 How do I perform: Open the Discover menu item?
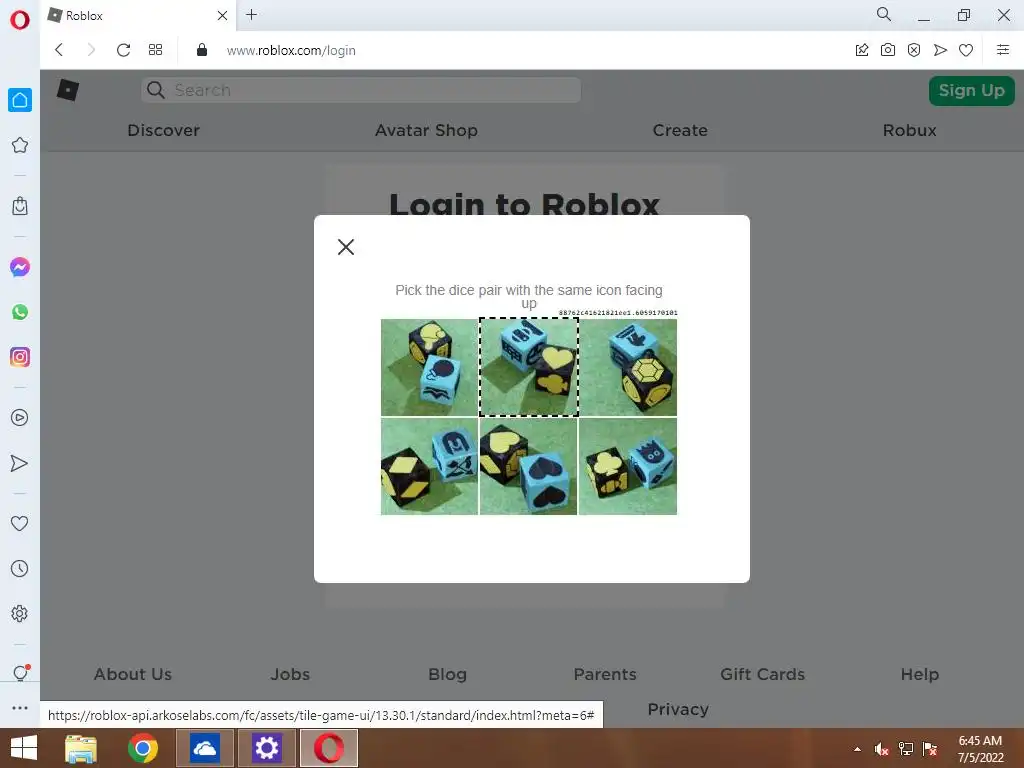click(163, 130)
